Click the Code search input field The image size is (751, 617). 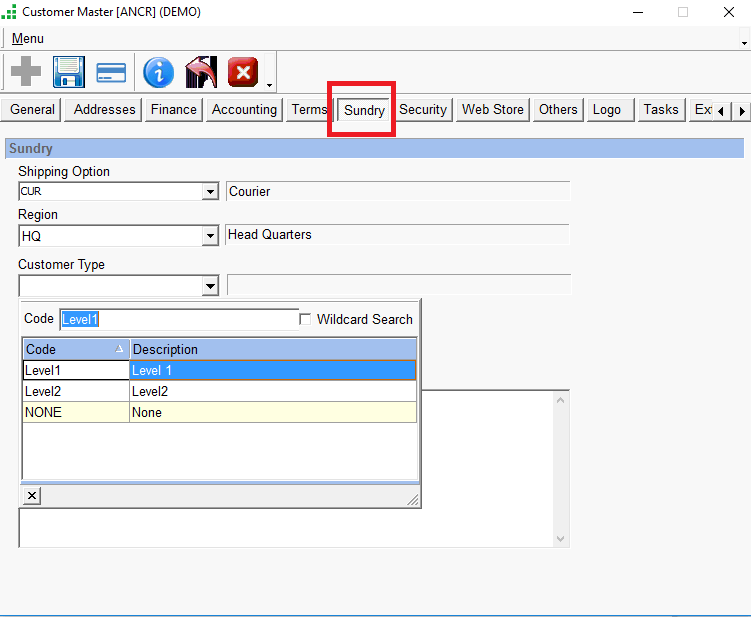(178, 319)
